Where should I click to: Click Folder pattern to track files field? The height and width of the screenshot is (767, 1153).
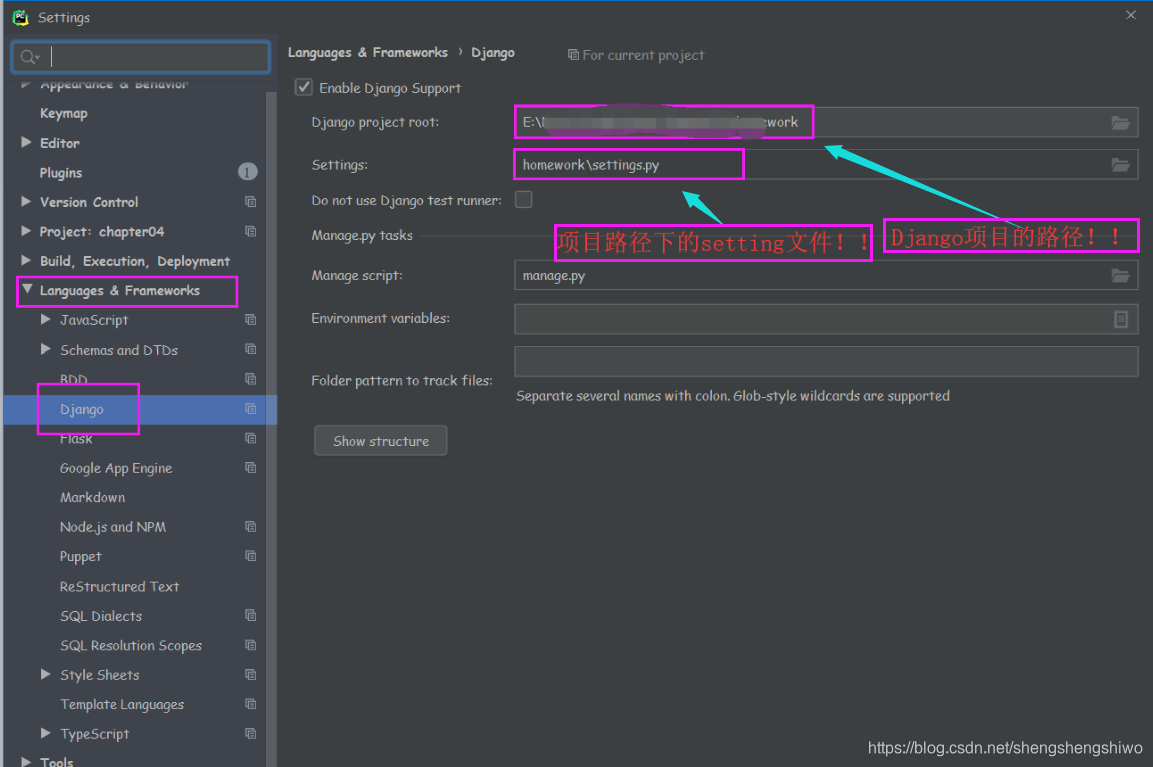click(x=827, y=362)
